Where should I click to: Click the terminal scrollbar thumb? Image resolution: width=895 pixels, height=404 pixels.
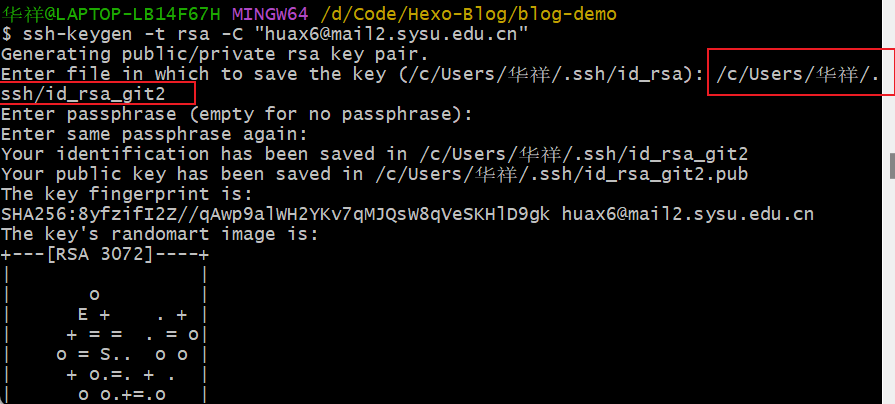pyautogui.click(x=890, y=164)
